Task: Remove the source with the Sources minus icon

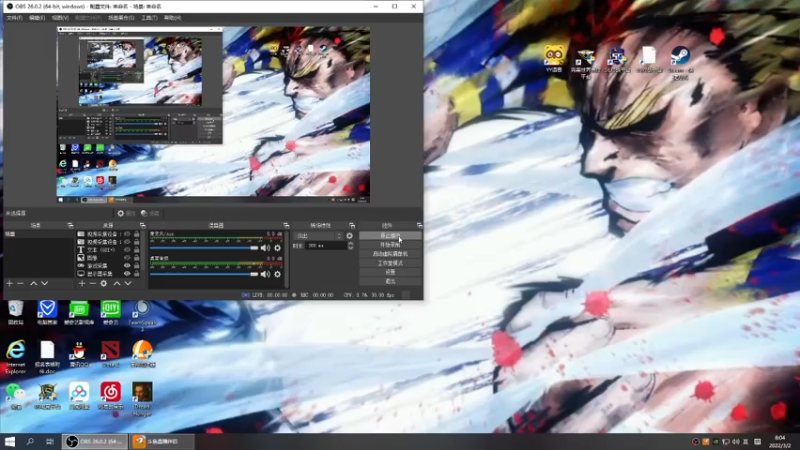Action: tap(92, 283)
